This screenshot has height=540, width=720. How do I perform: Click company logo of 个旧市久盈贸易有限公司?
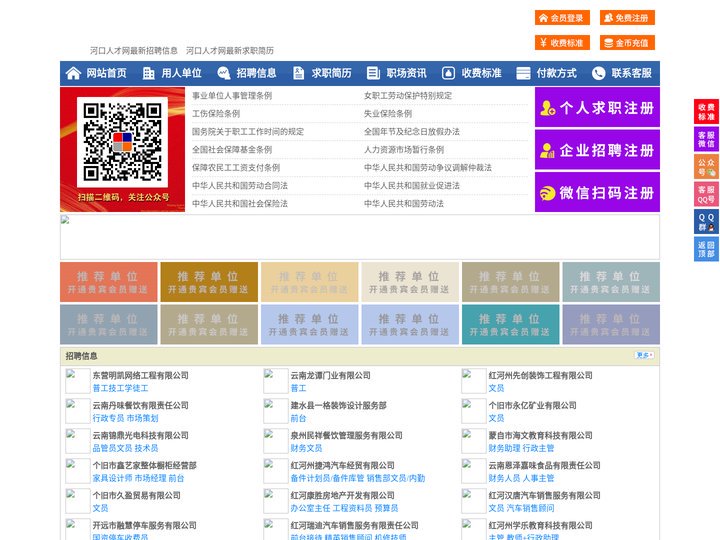tap(78, 501)
